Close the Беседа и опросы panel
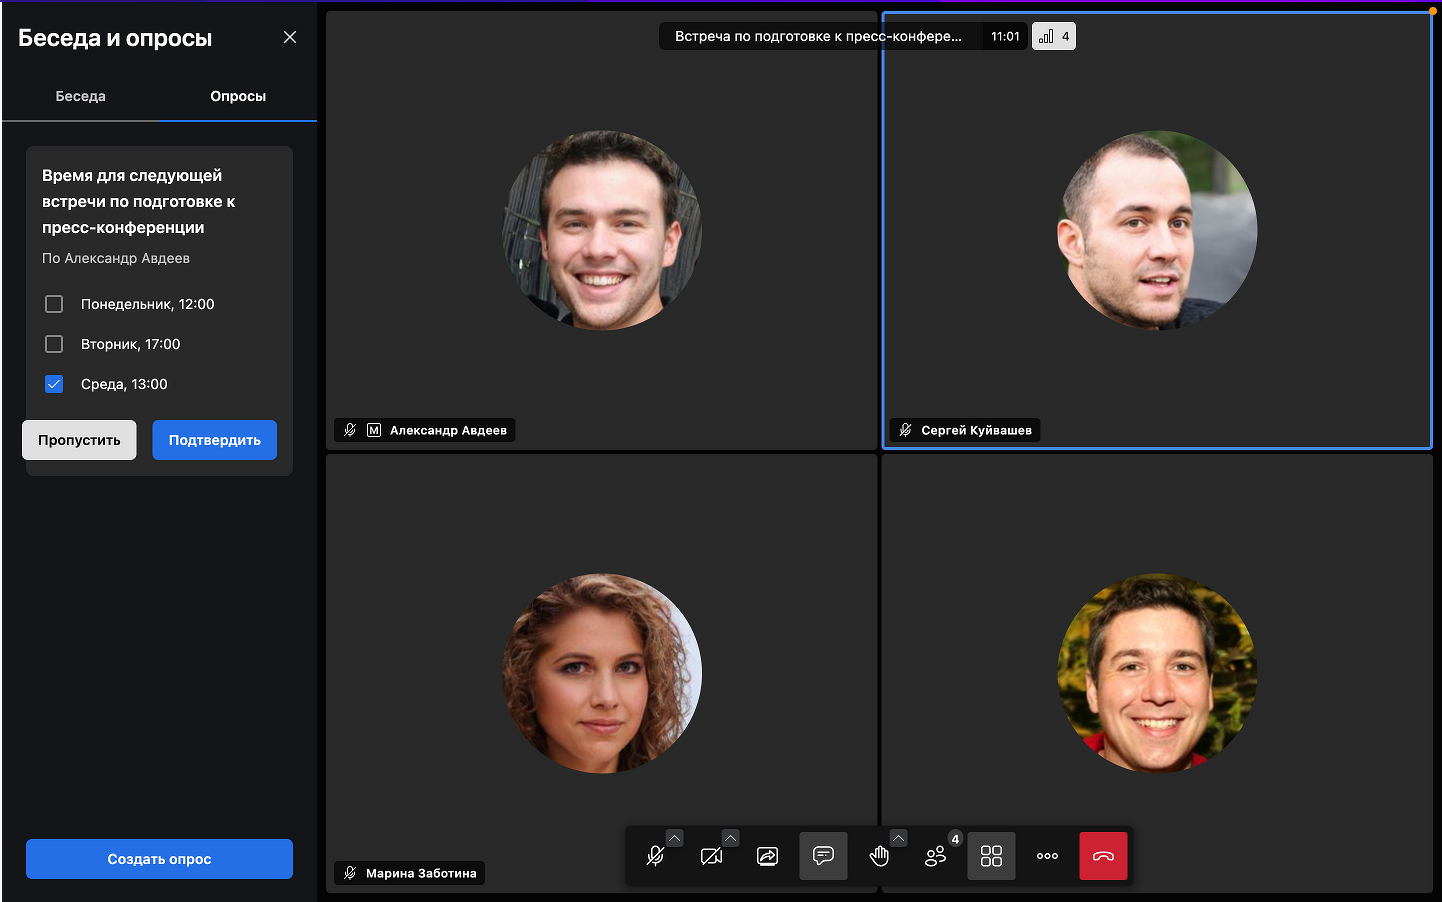This screenshot has width=1442, height=902. coord(290,37)
